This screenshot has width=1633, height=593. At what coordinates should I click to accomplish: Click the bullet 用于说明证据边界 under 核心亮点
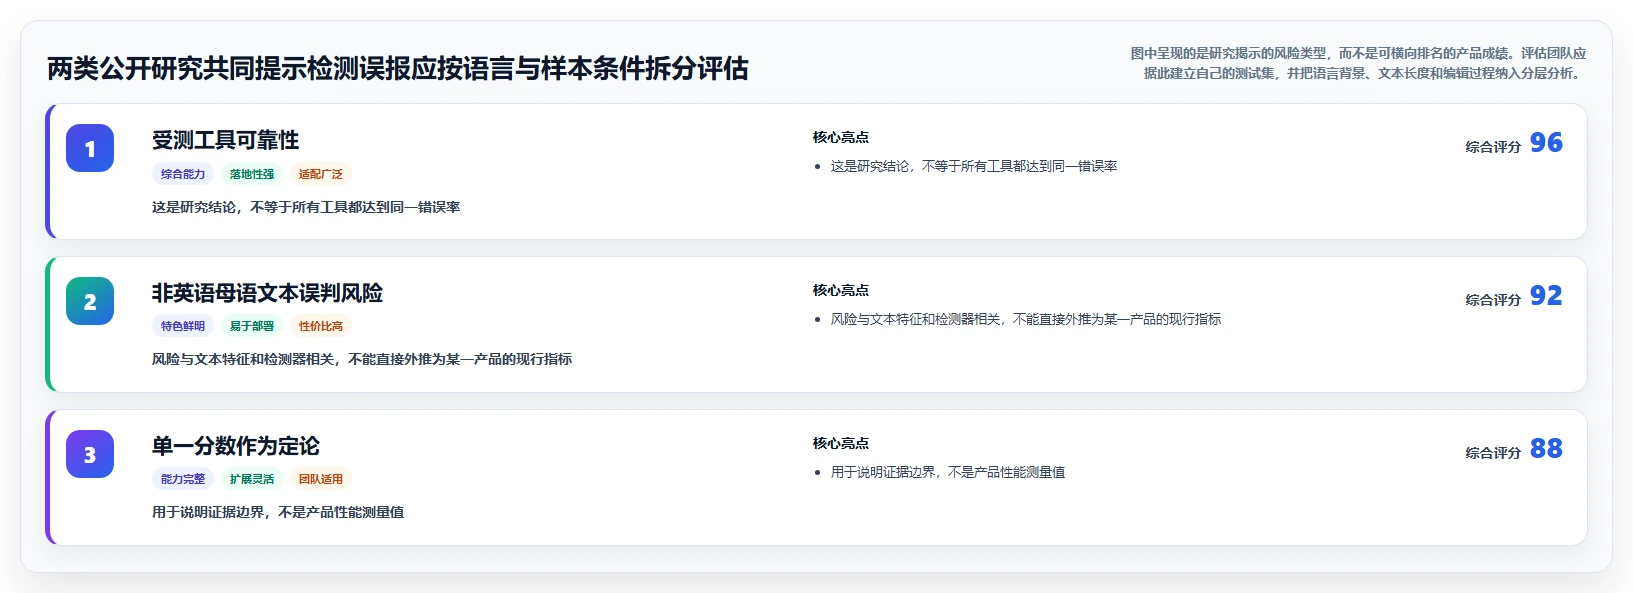(x=948, y=472)
